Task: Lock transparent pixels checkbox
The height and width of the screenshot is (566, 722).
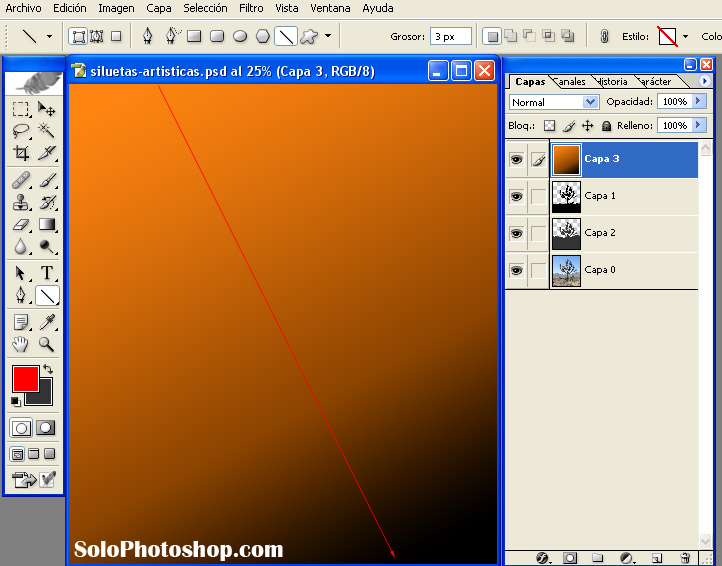Action: (x=549, y=126)
